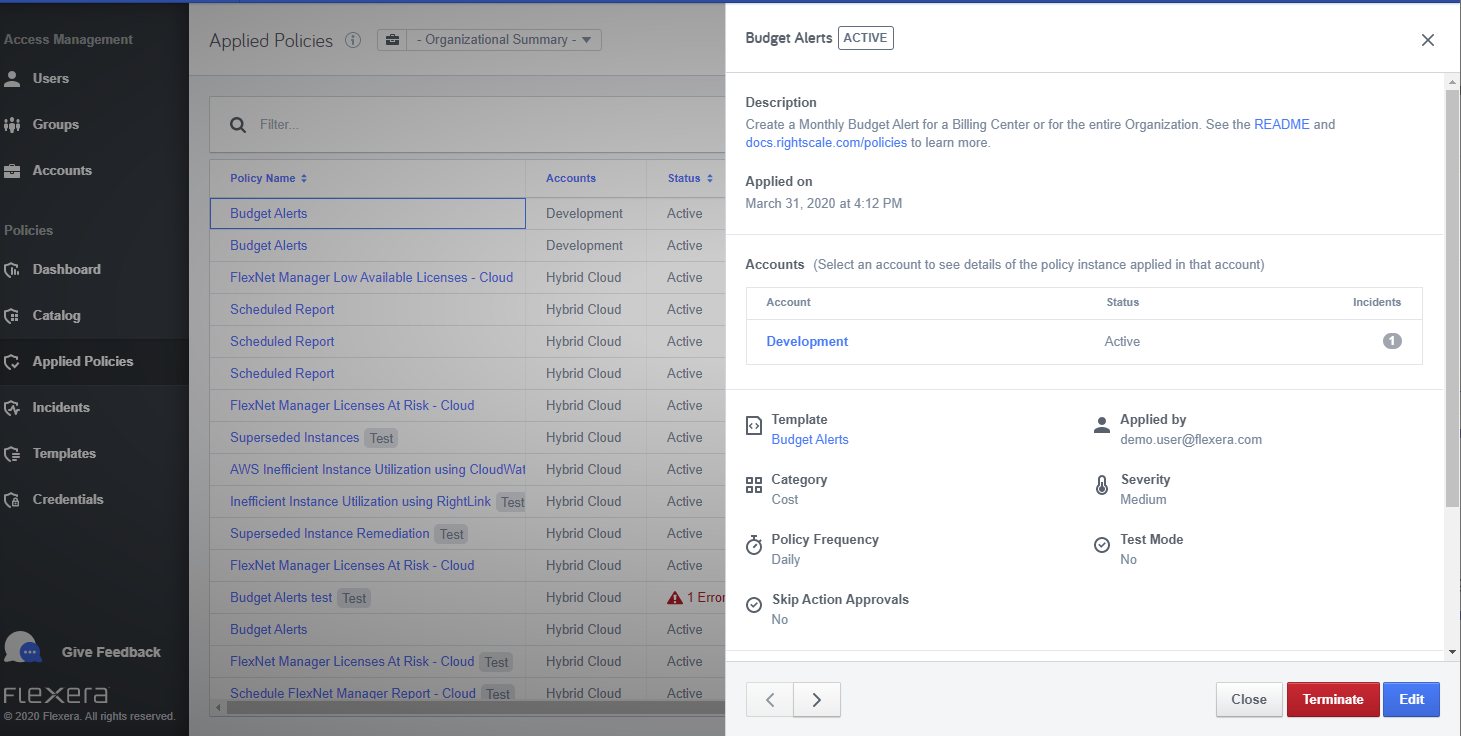
Task: Open the Organizational Summary dropdown
Action: point(489,40)
